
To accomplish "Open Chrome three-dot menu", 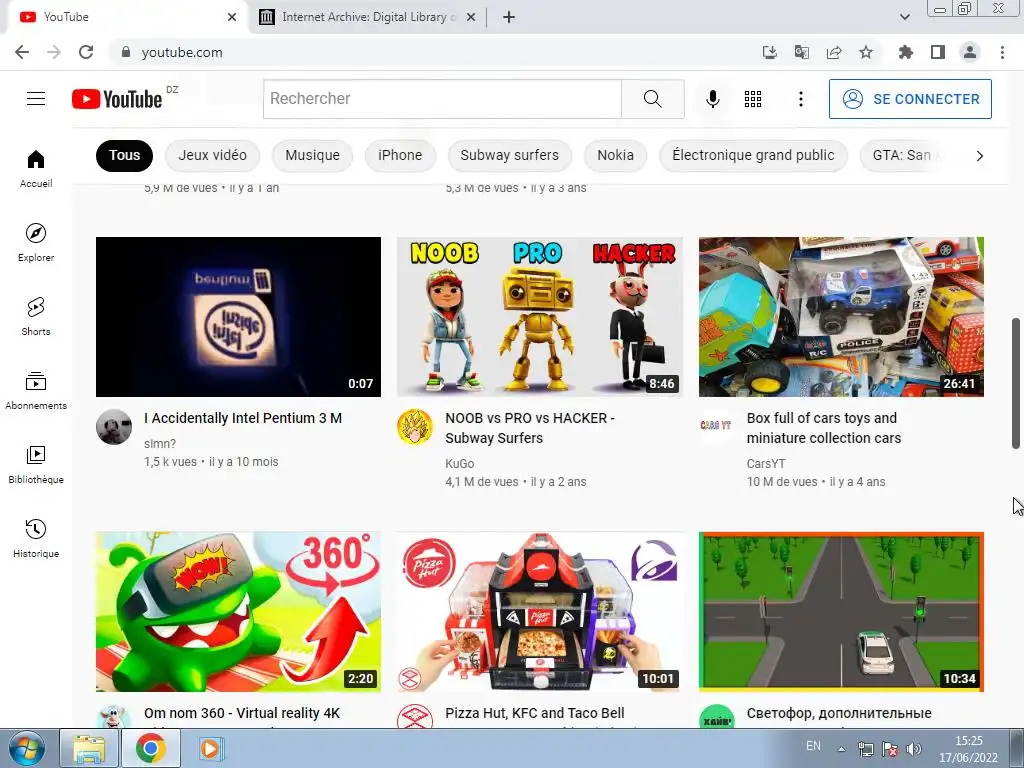I will tap(1002, 52).
